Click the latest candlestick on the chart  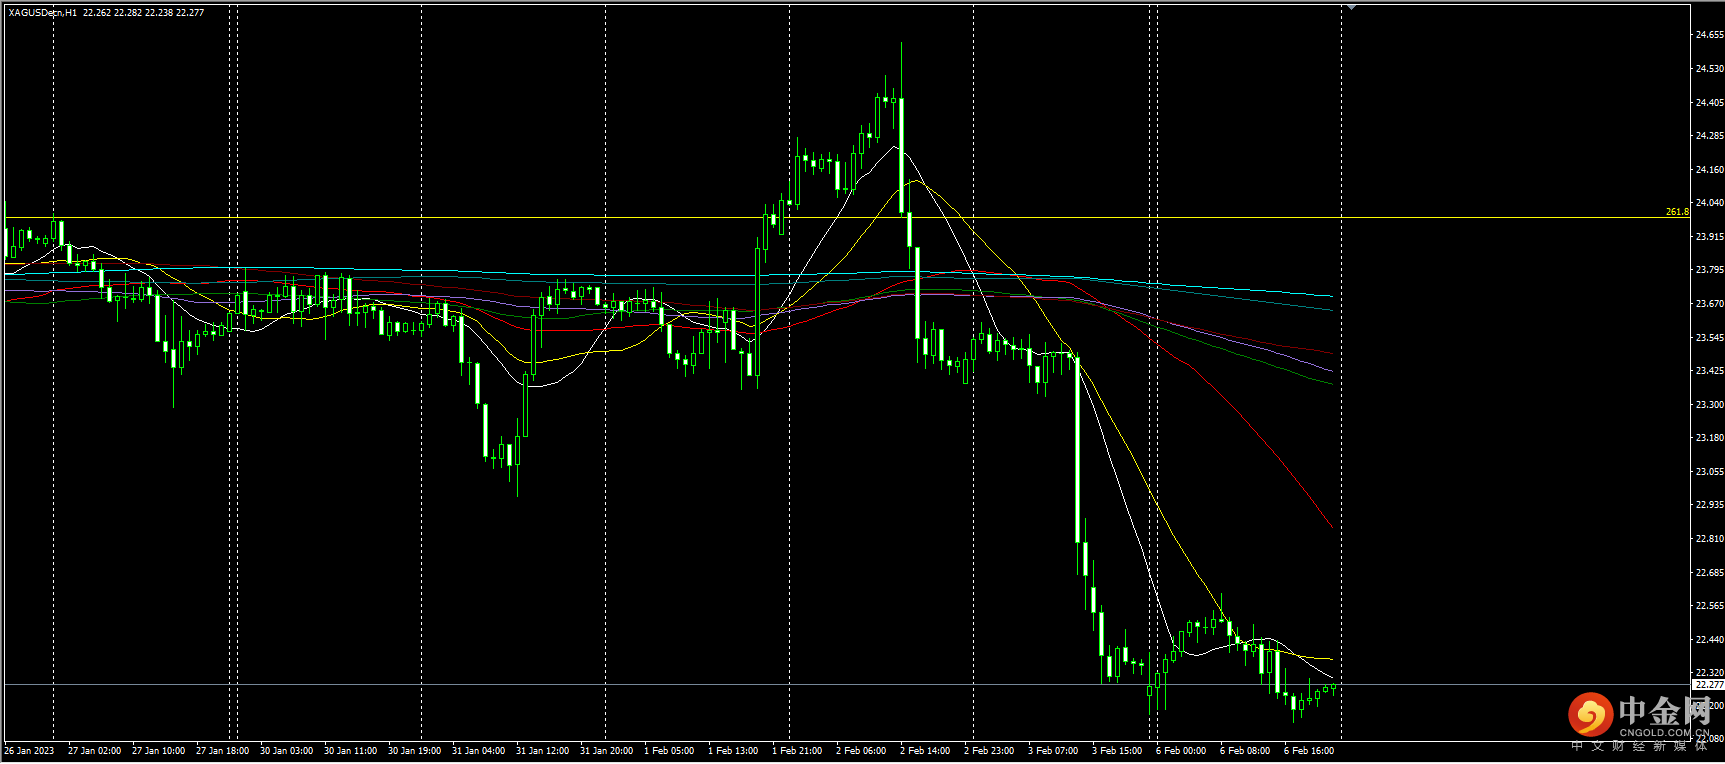(1333, 687)
